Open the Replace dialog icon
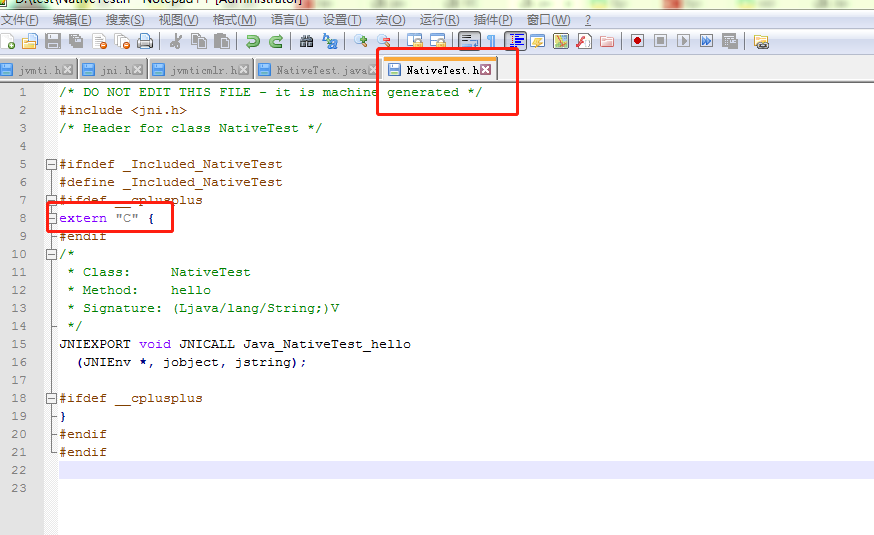This screenshot has height=535, width=874. tap(329, 41)
